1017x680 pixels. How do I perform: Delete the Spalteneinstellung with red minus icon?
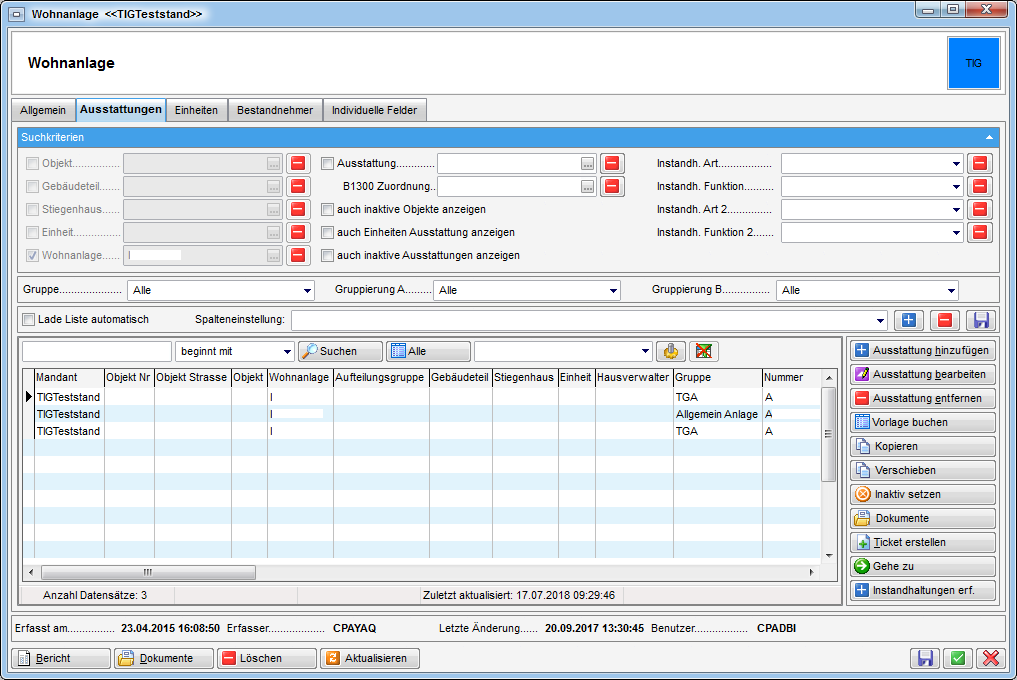click(x=945, y=320)
